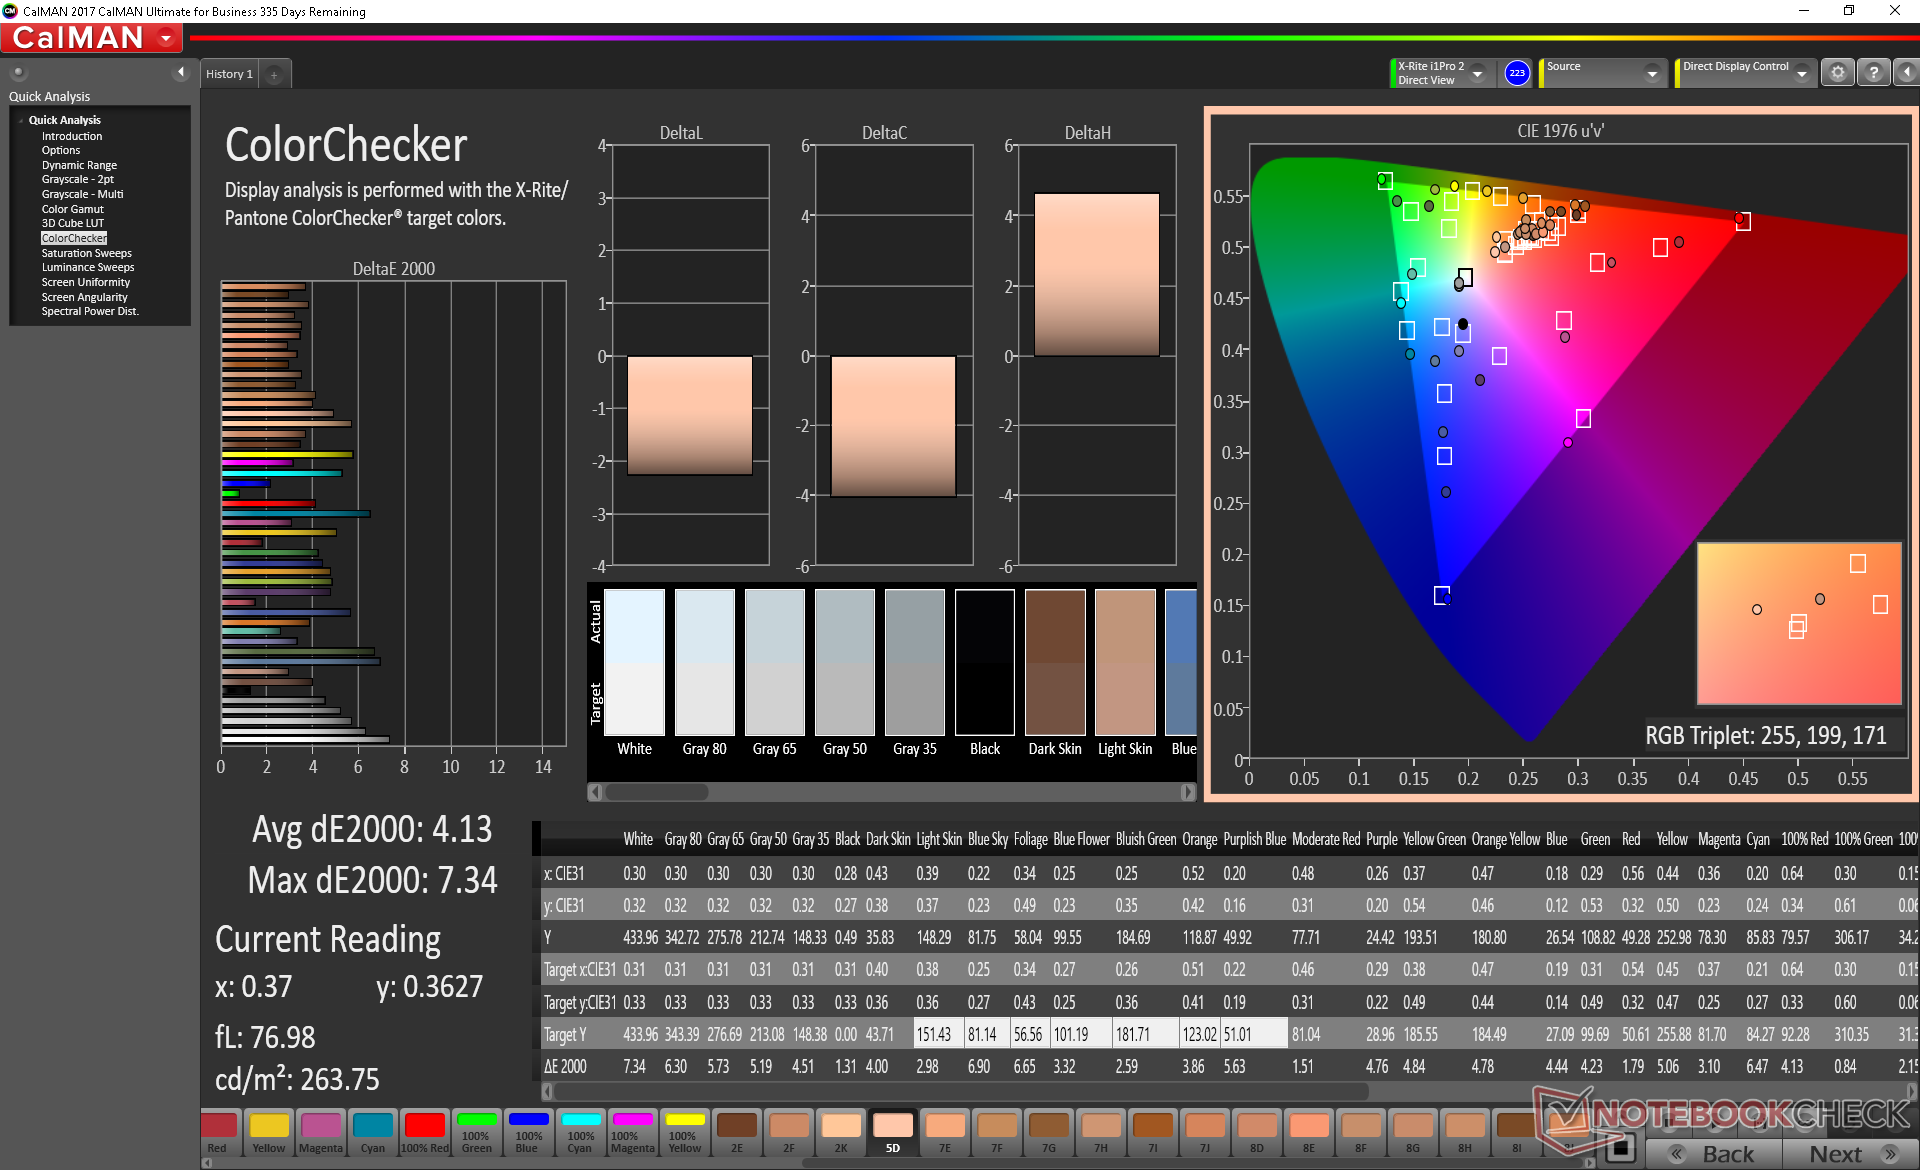Click the bottom patch strip scrollbar
The height and width of the screenshot is (1170, 1920).
click(1194, 1163)
